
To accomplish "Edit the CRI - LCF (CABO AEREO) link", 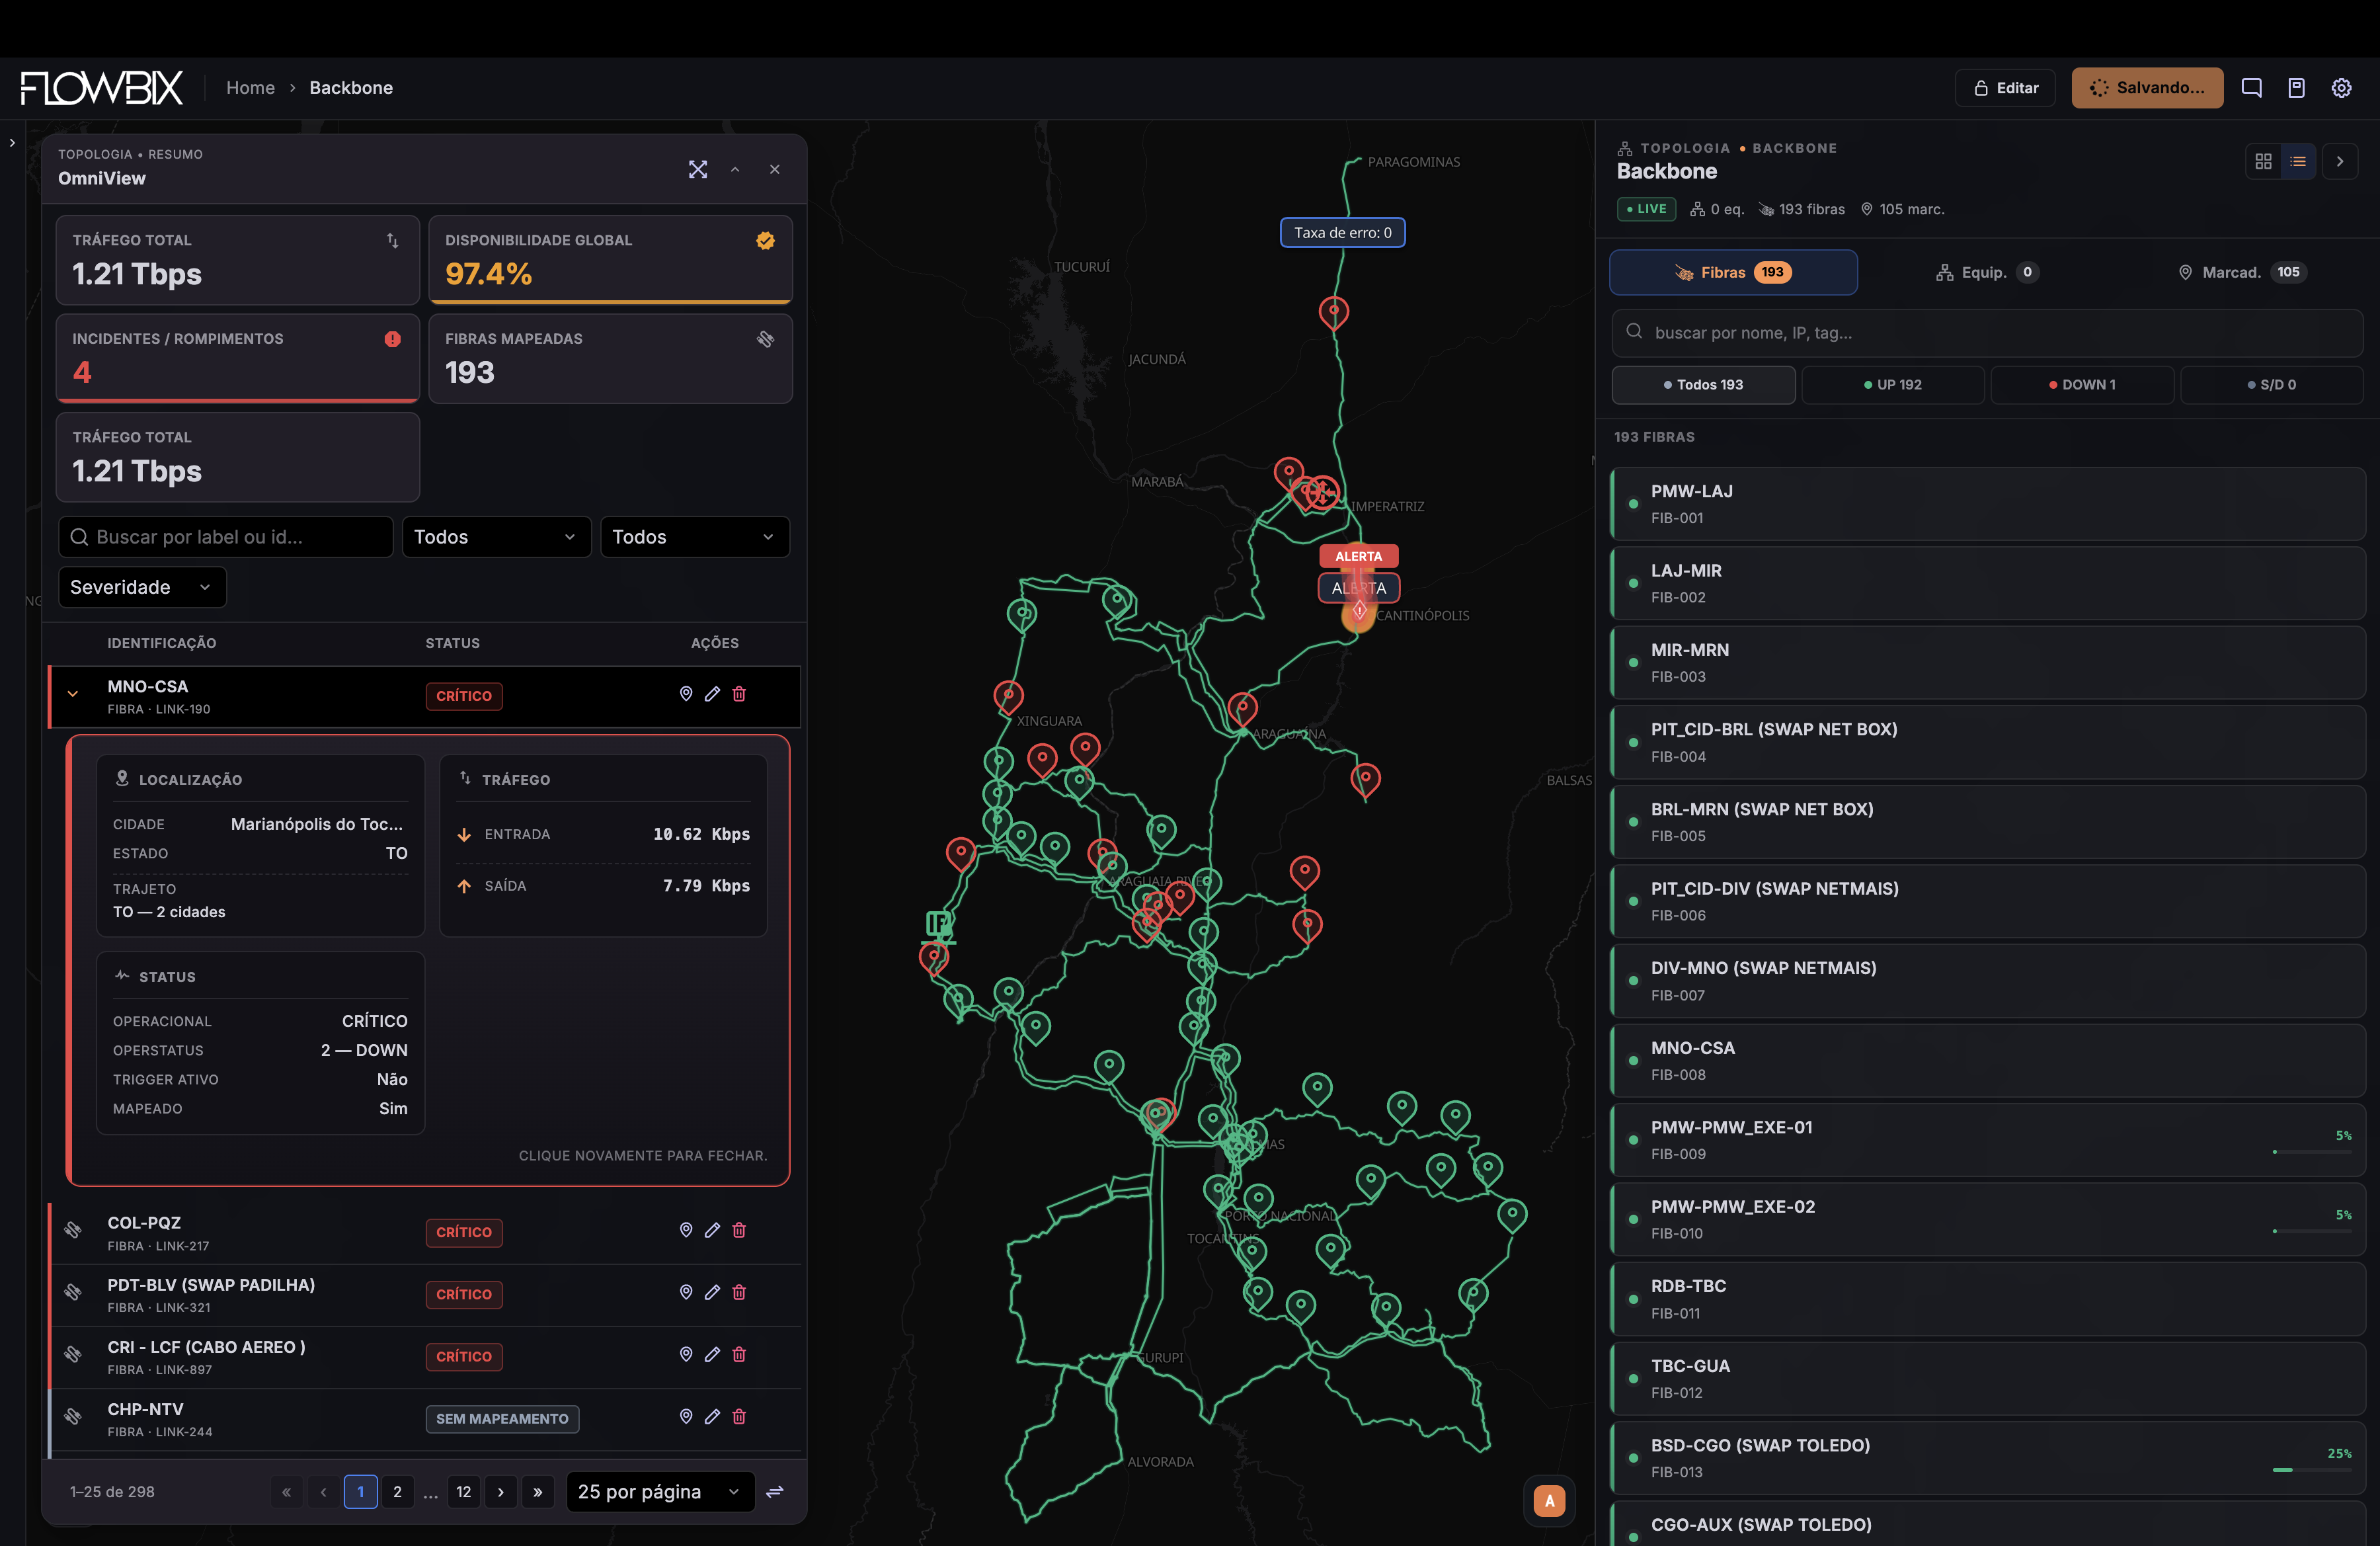I will 712,1354.
